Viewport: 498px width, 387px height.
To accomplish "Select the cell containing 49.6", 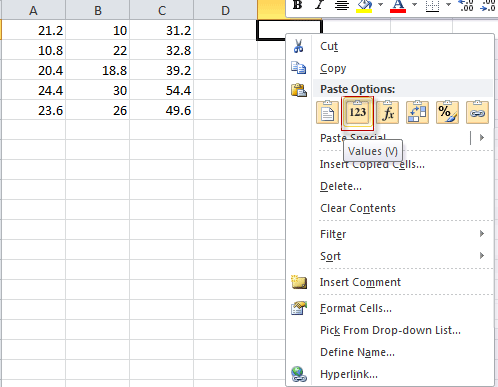I will (162, 110).
